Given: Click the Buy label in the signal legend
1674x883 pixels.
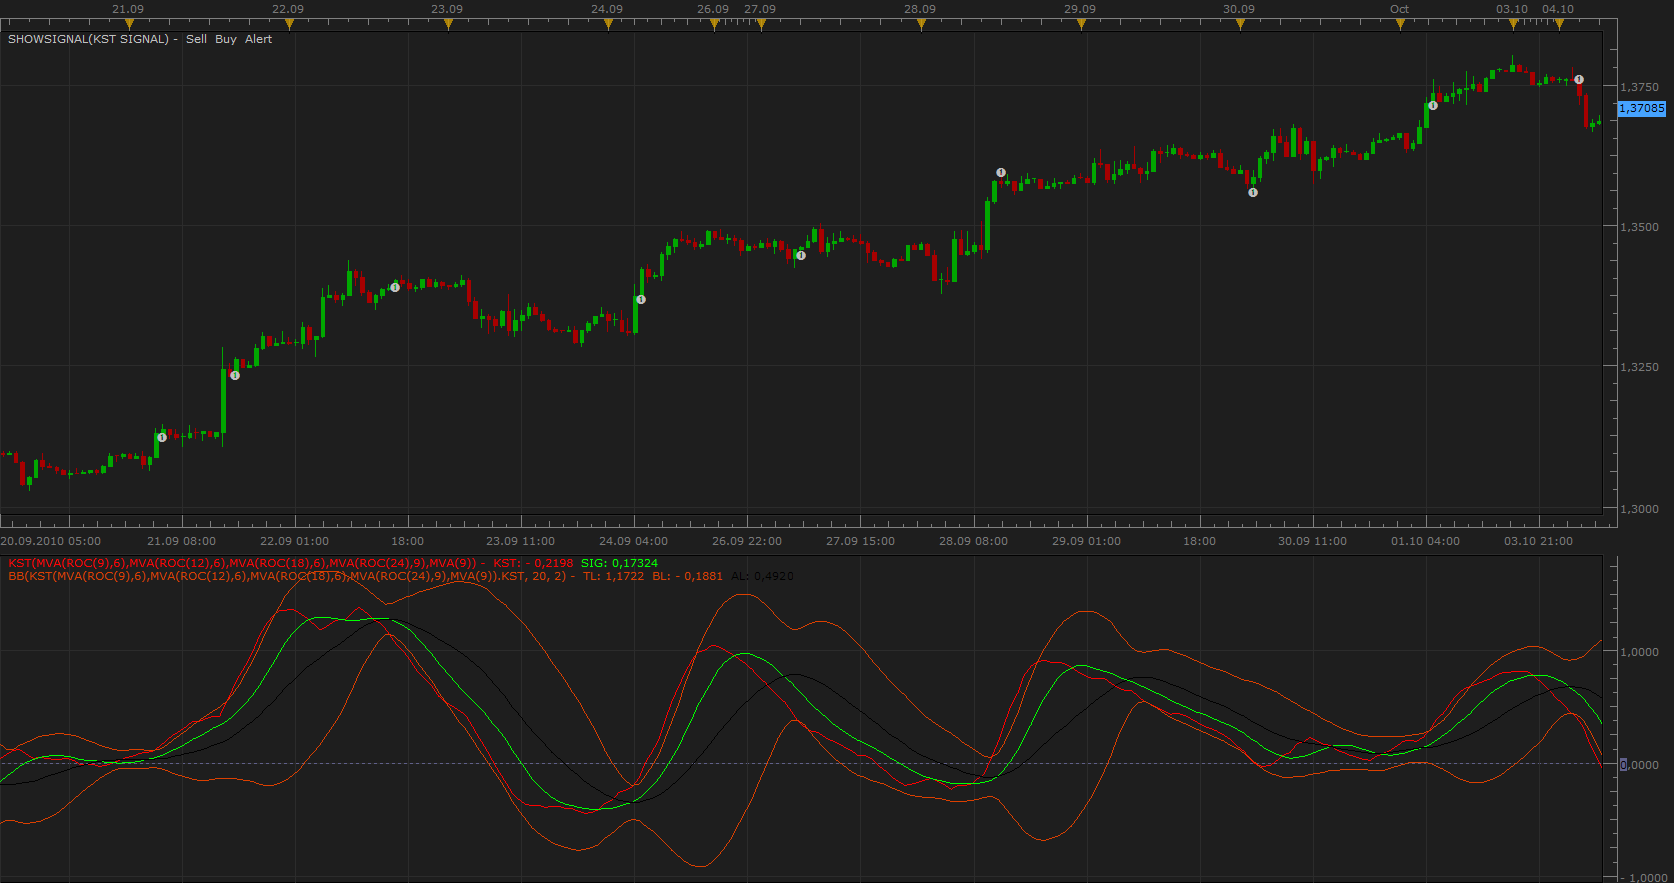Looking at the screenshot, I should [226, 39].
